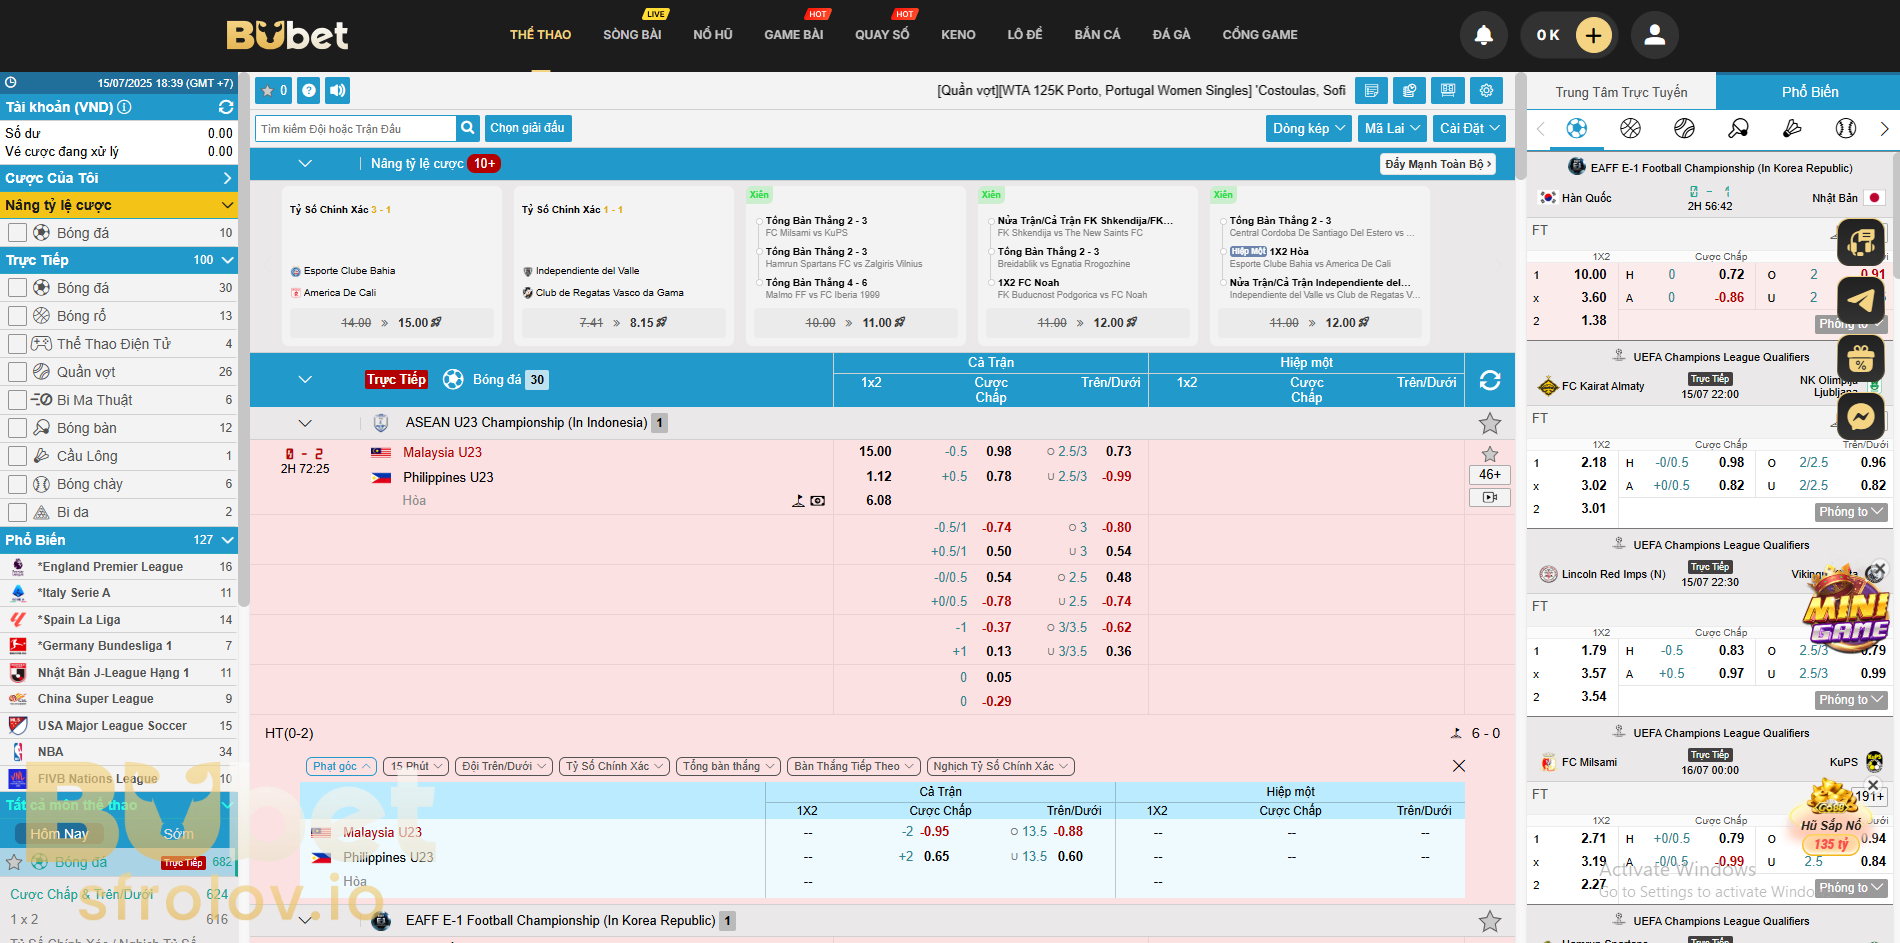Screen dimensions: 1900x943
Task: Click the Chọn giải đấu button
Action: coord(528,128)
